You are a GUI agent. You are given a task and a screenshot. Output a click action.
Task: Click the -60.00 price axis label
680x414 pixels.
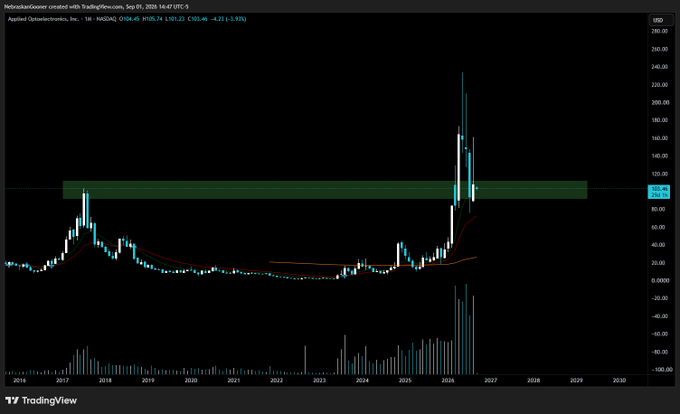tap(659, 334)
